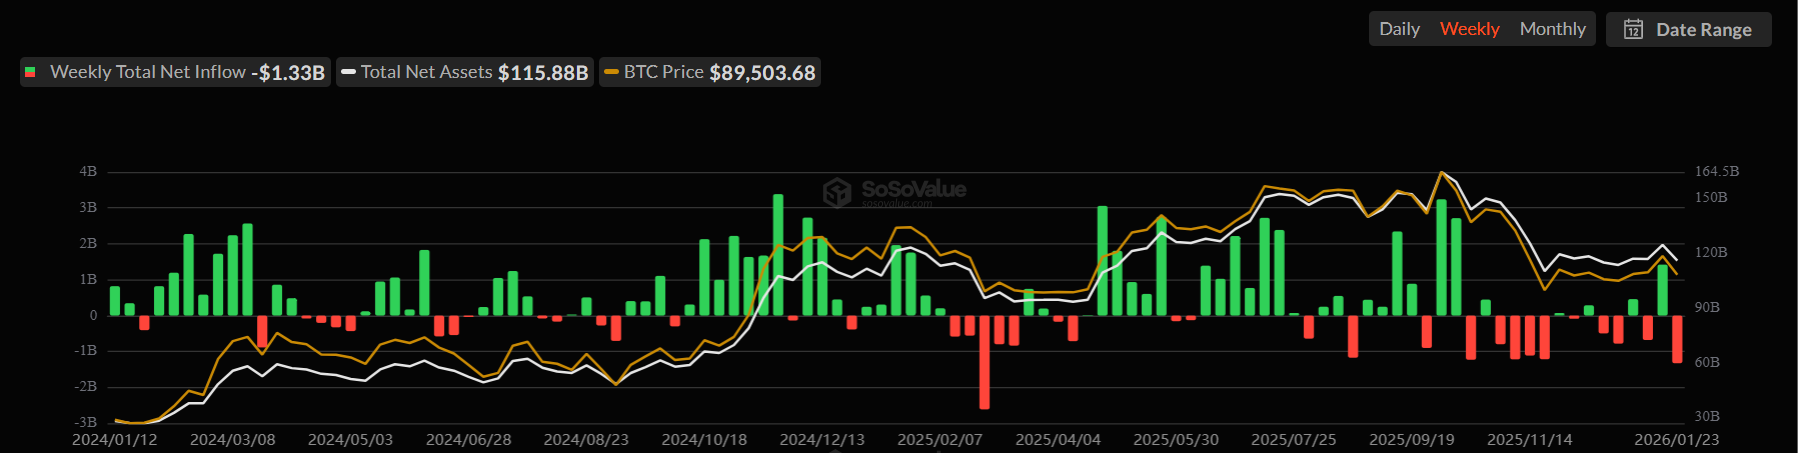Click the 2025/07/25 x-axis date label
The width and height of the screenshot is (1798, 453).
pyautogui.click(x=1293, y=439)
